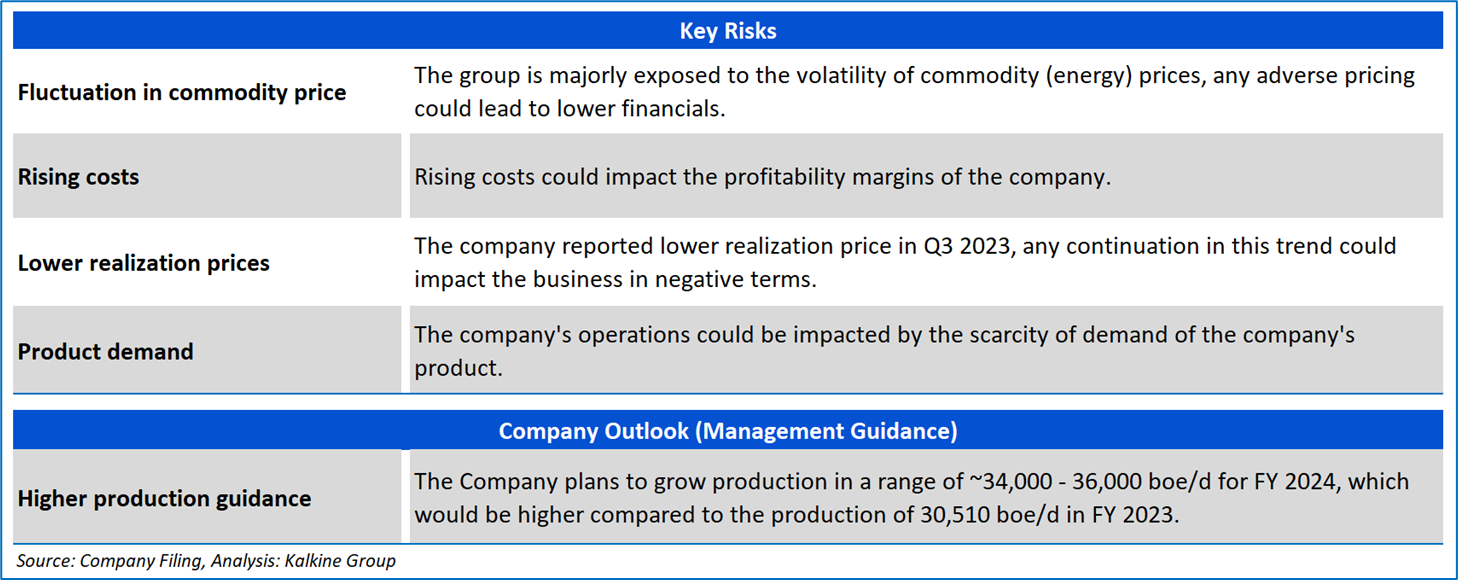Screen dimensions: 1458x580
Task: Select the Product demand row label
Action: tap(106, 352)
